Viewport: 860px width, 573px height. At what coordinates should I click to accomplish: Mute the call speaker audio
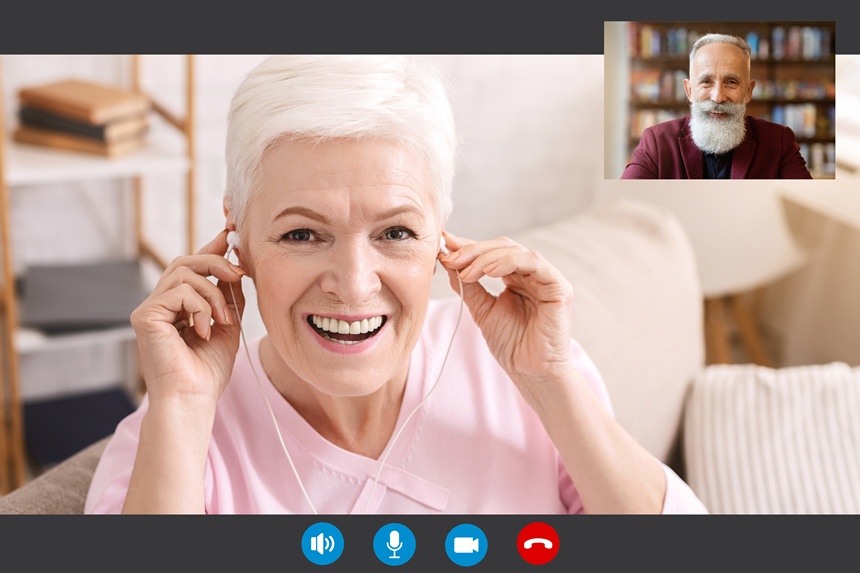click(322, 544)
